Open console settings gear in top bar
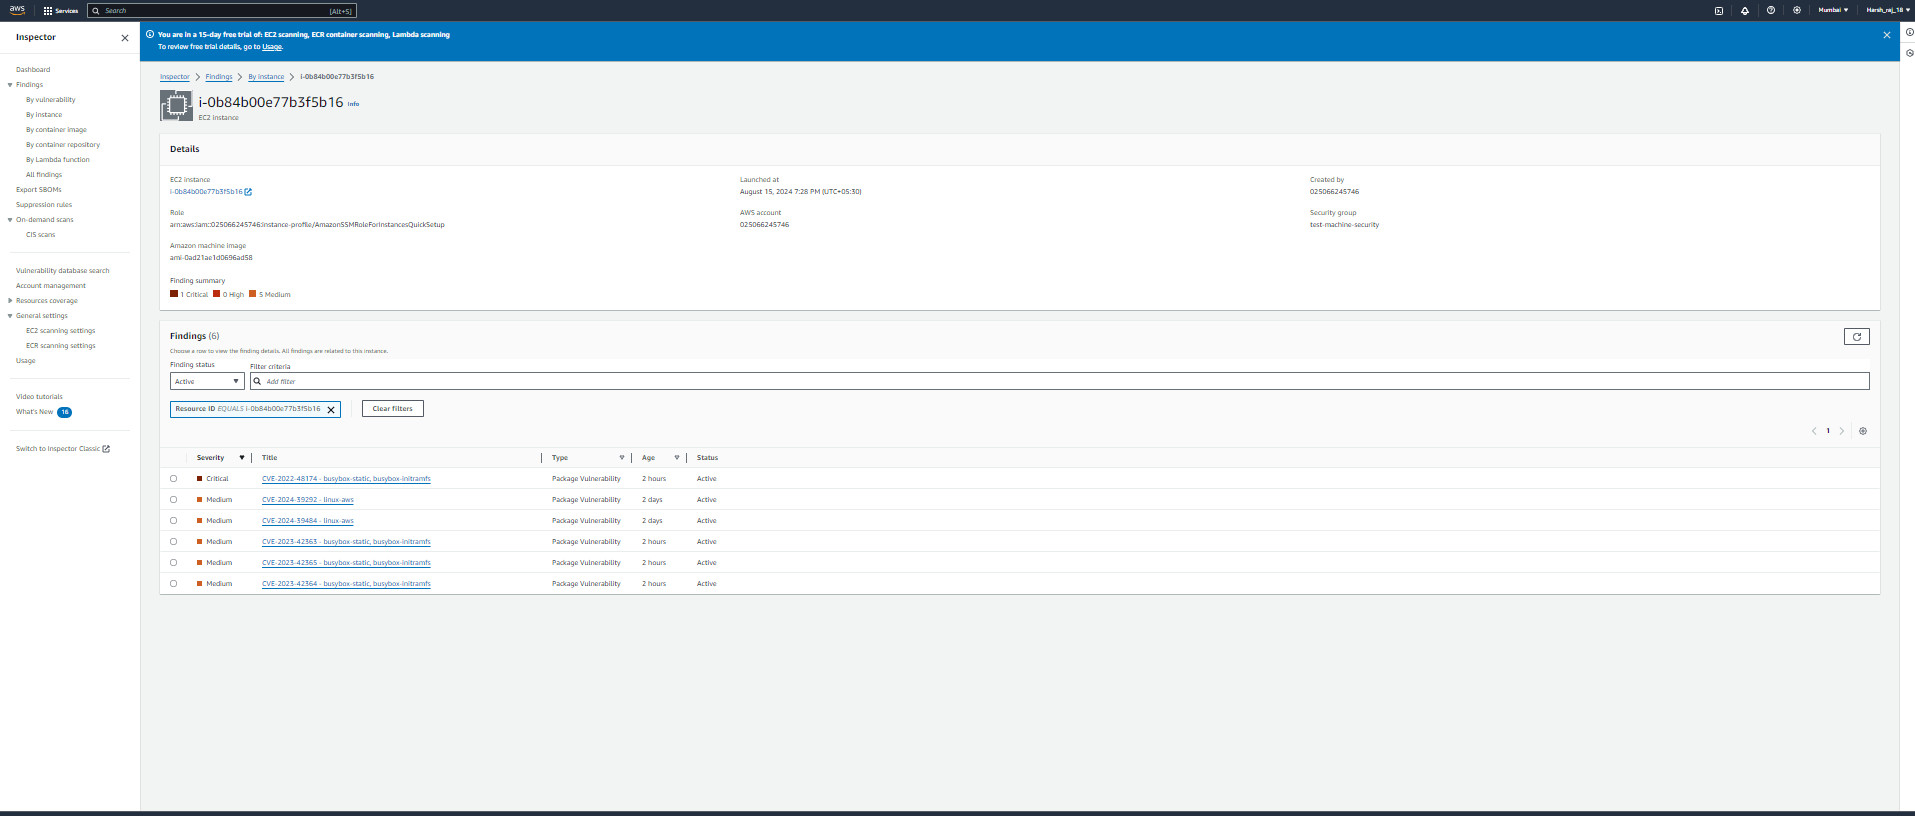The width and height of the screenshot is (1915, 816). [x=1797, y=10]
